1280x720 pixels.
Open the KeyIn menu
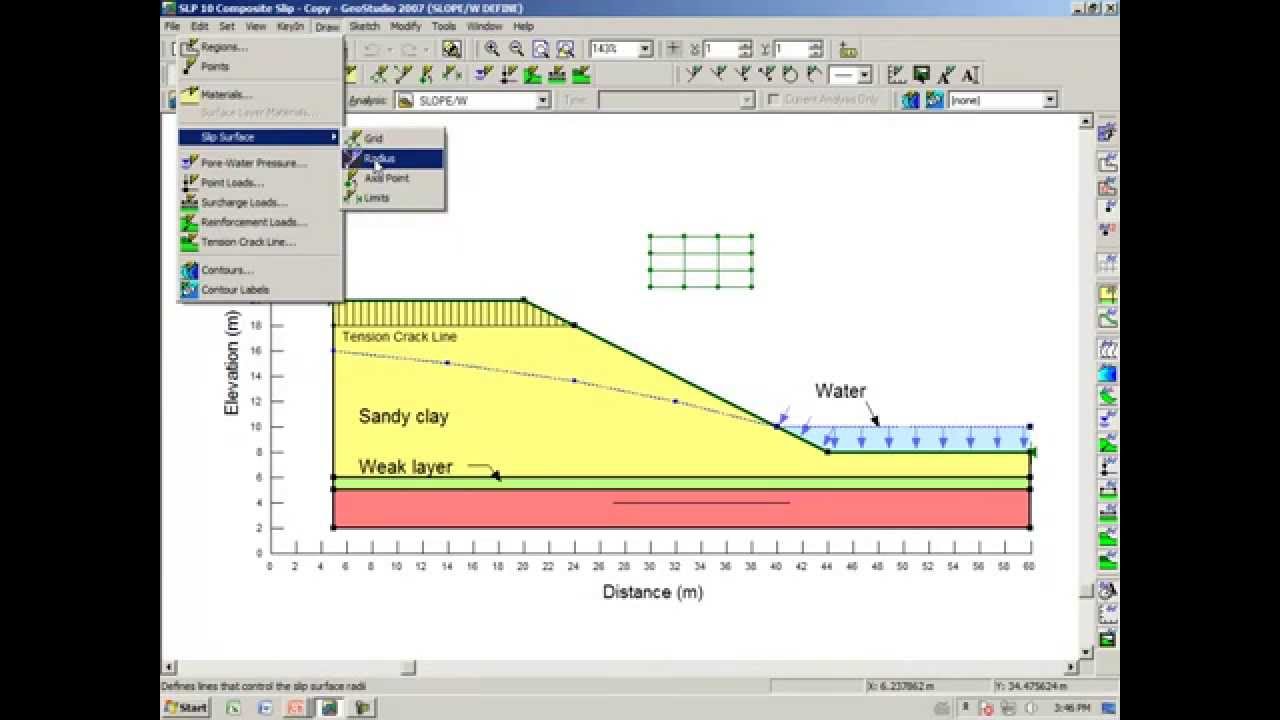(x=290, y=26)
